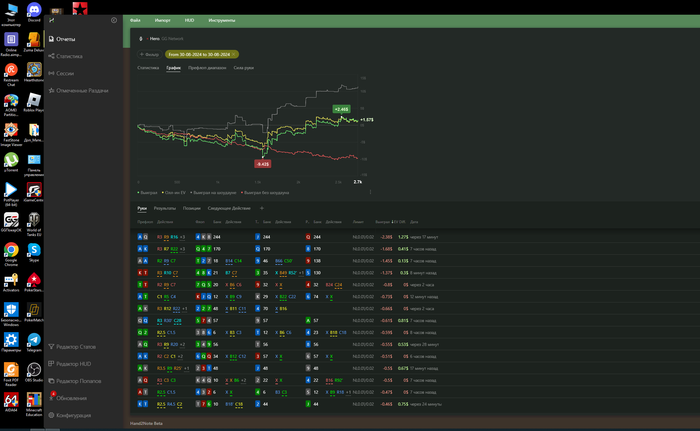This screenshot has height=431, width=700.
Task: Open the Инструменты menu
Action: [221, 20]
